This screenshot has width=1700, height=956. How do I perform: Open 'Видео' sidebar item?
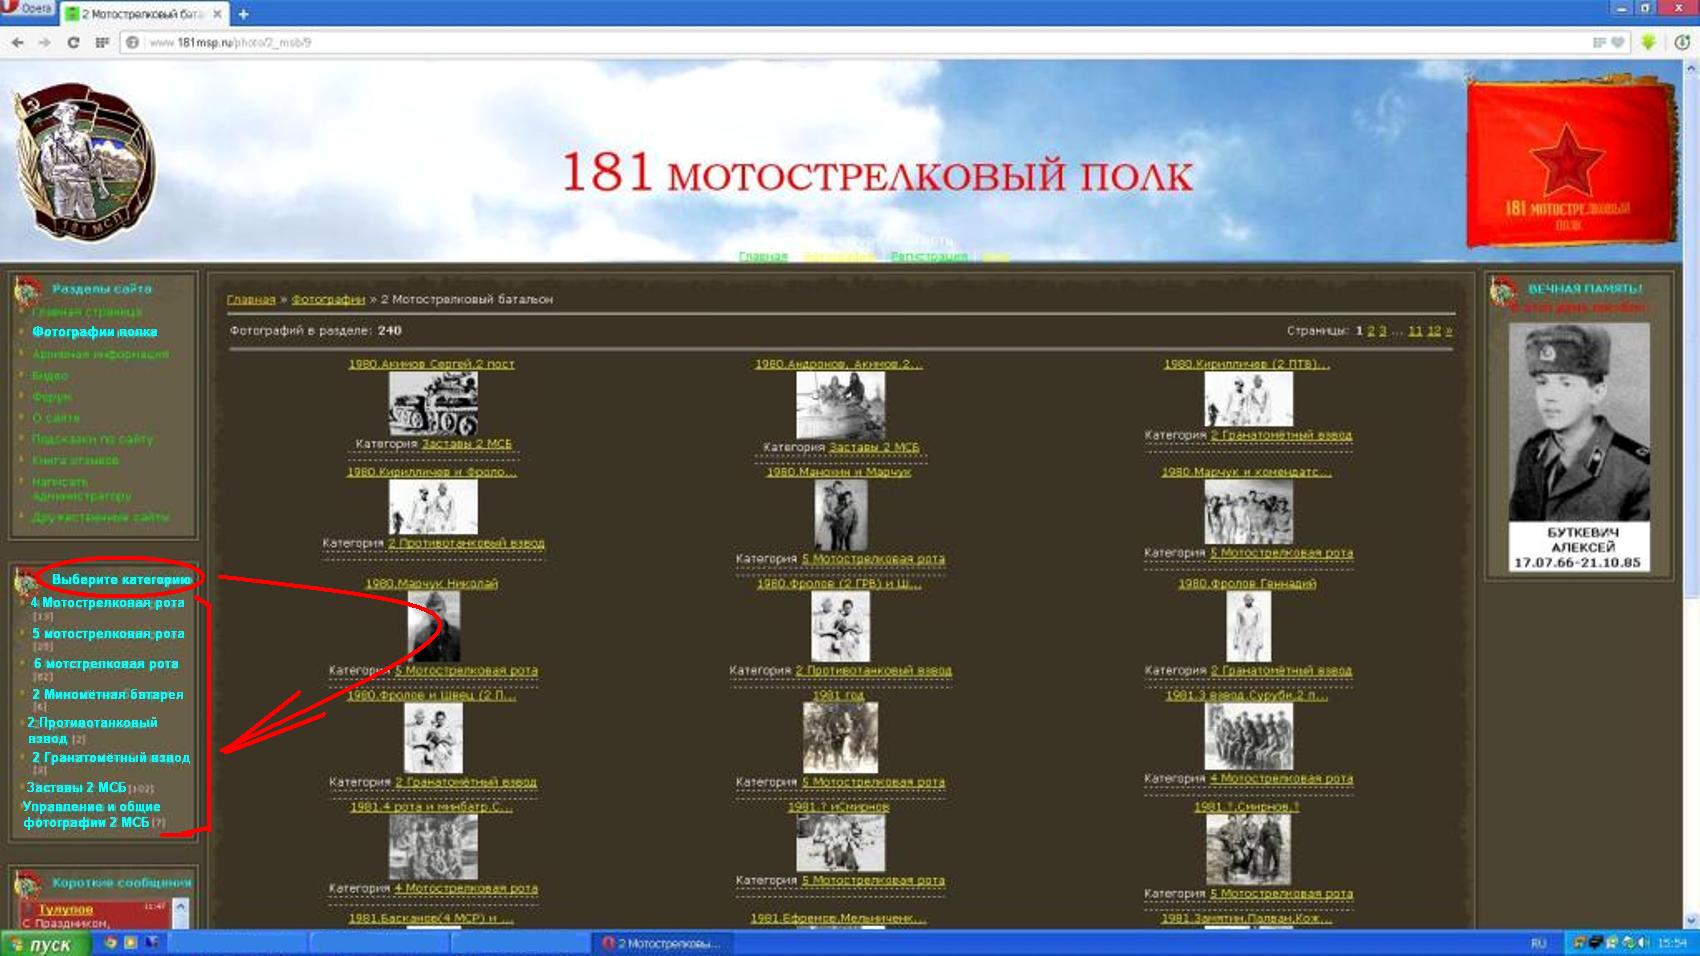coord(50,376)
